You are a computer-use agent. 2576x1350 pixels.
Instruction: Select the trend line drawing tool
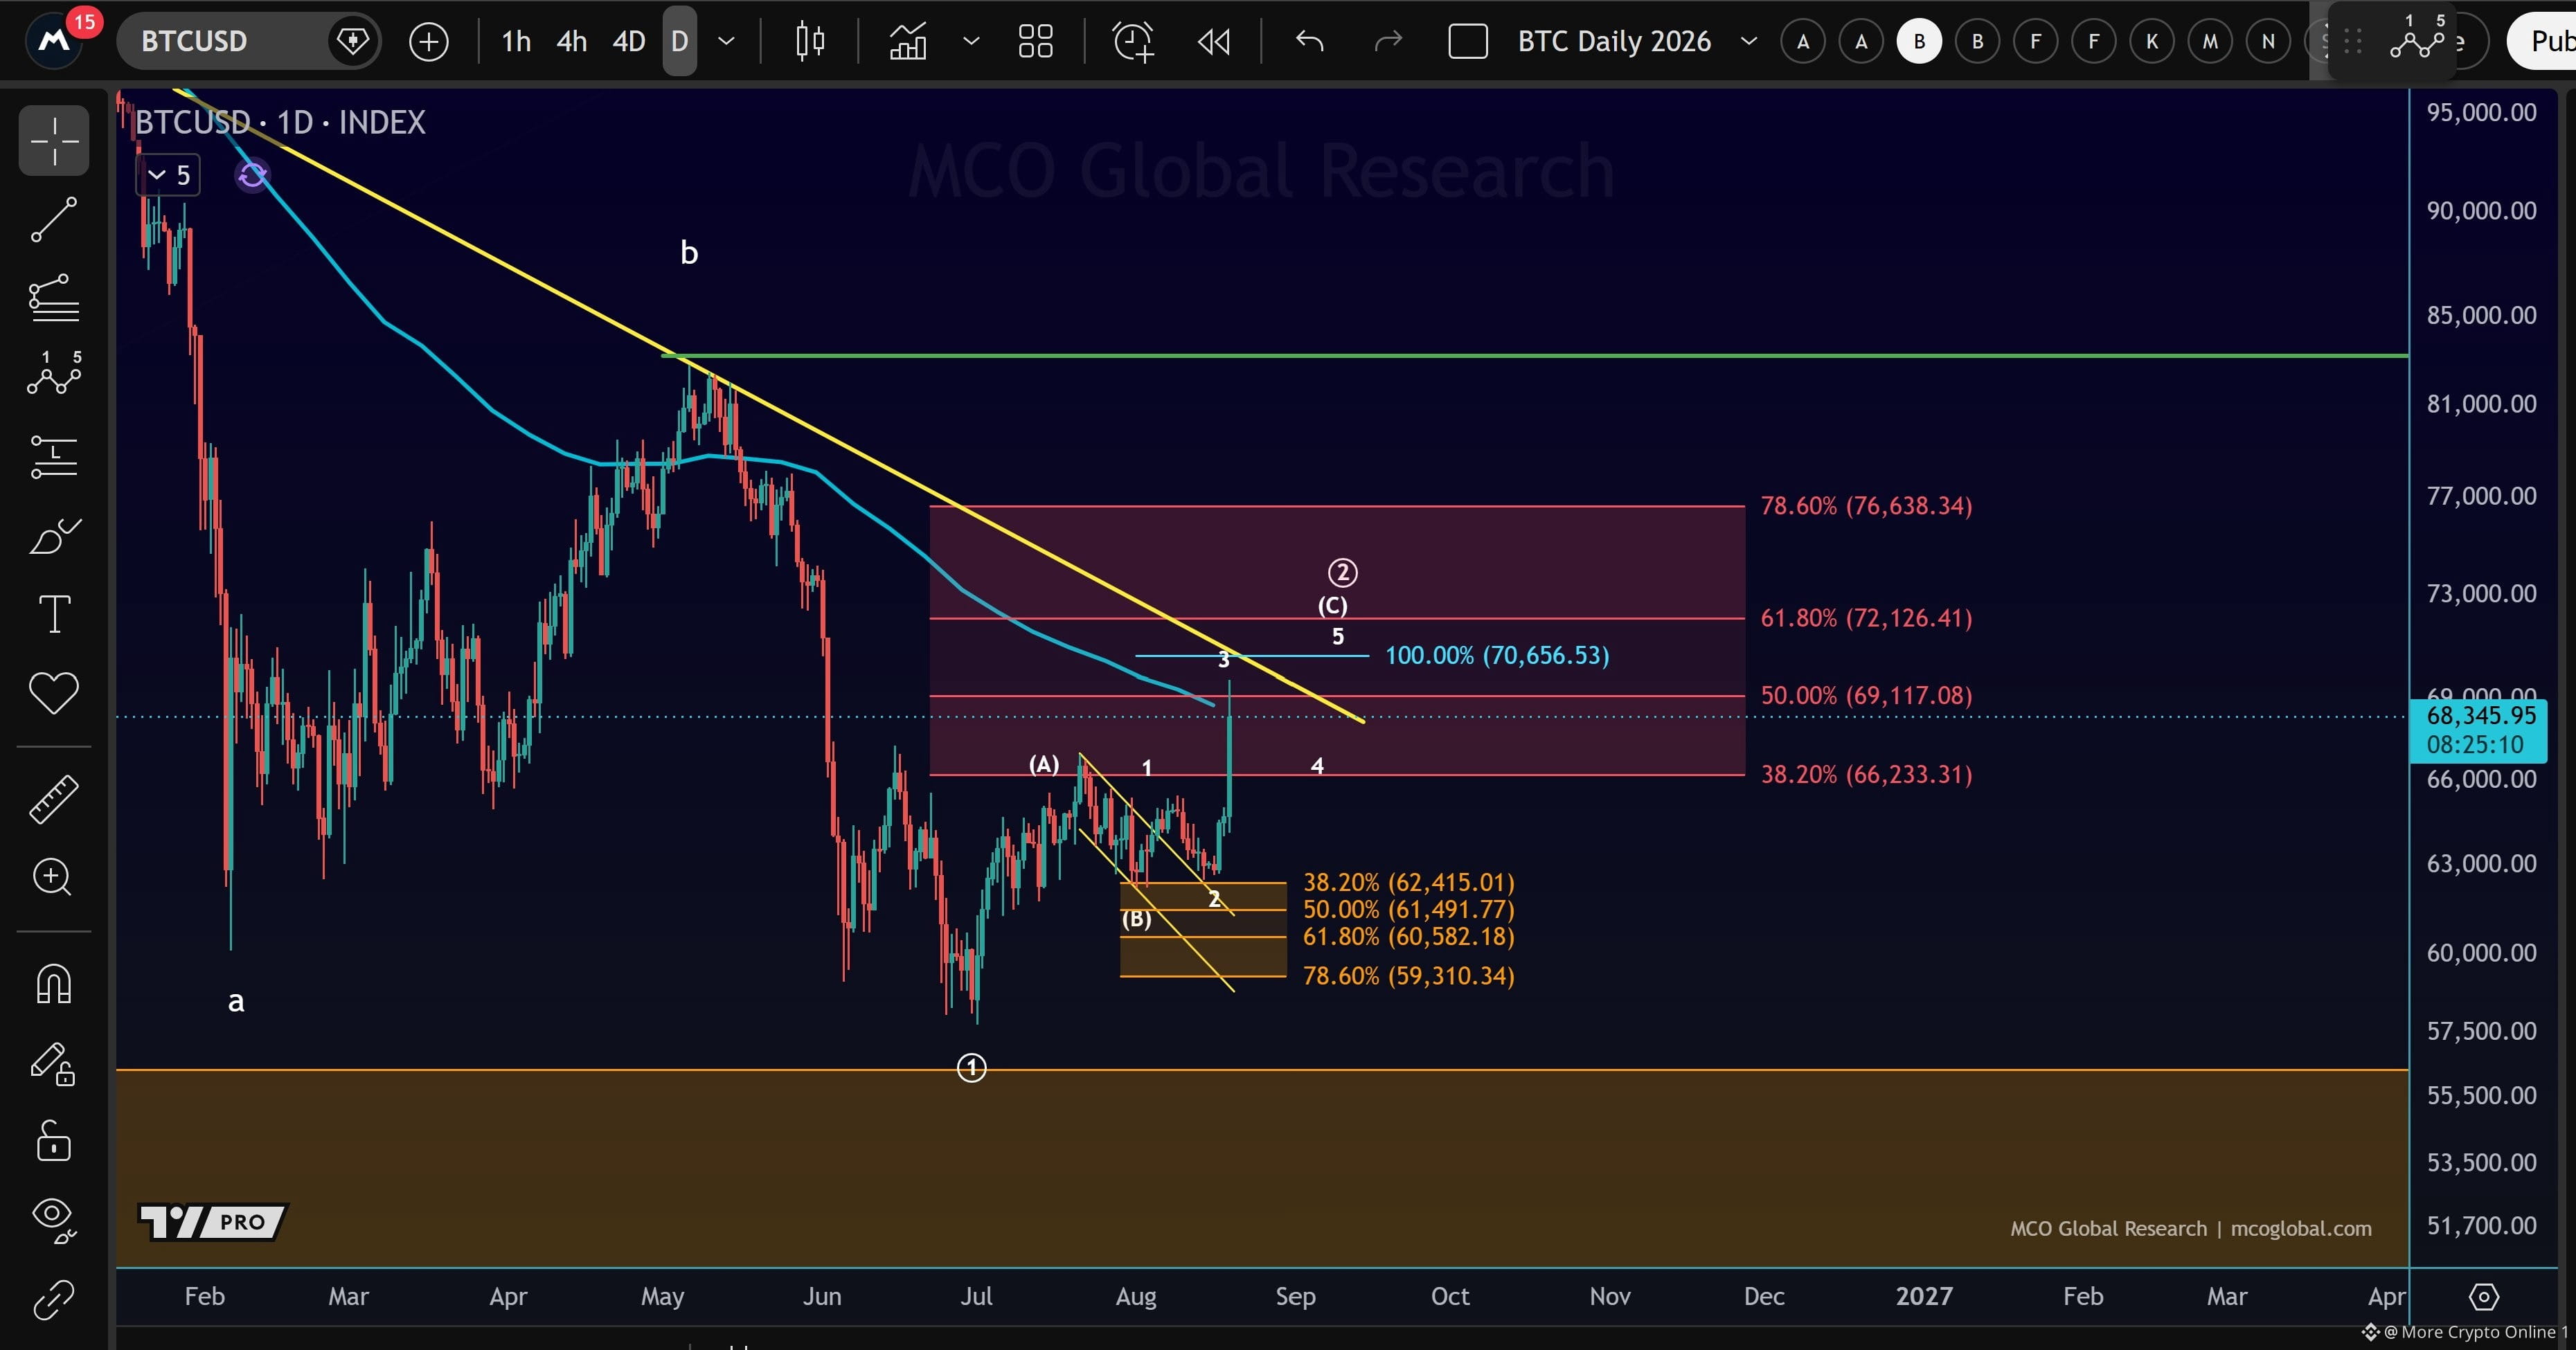pyautogui.click(x=54, y=219)
